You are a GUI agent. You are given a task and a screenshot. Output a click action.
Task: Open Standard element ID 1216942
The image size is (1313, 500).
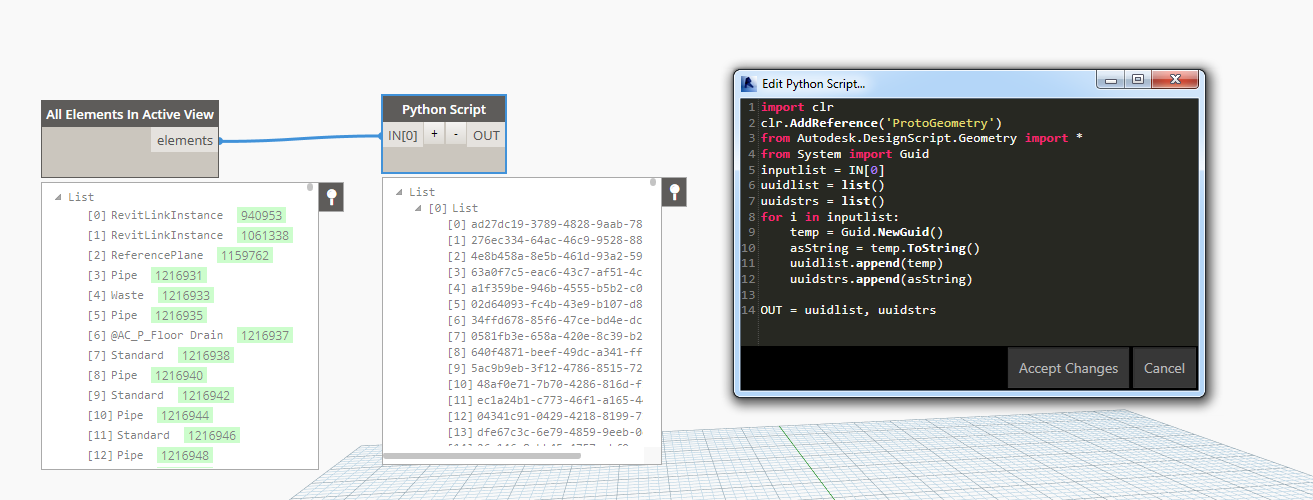pos(205,395)
